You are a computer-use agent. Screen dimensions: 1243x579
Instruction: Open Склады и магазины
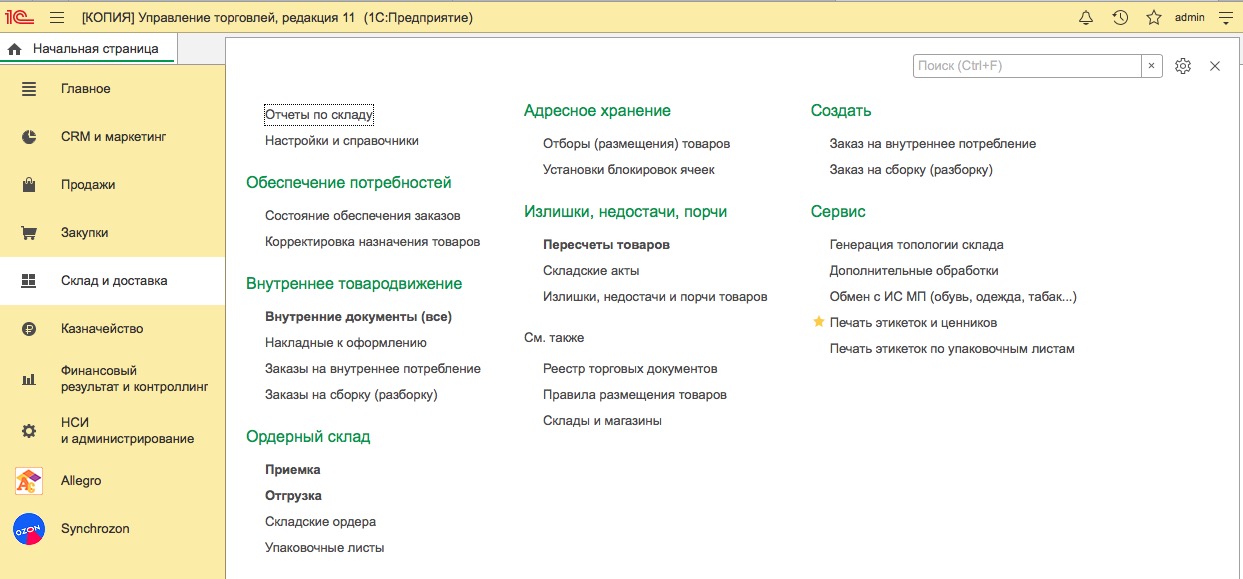click(x=603, y=421)
